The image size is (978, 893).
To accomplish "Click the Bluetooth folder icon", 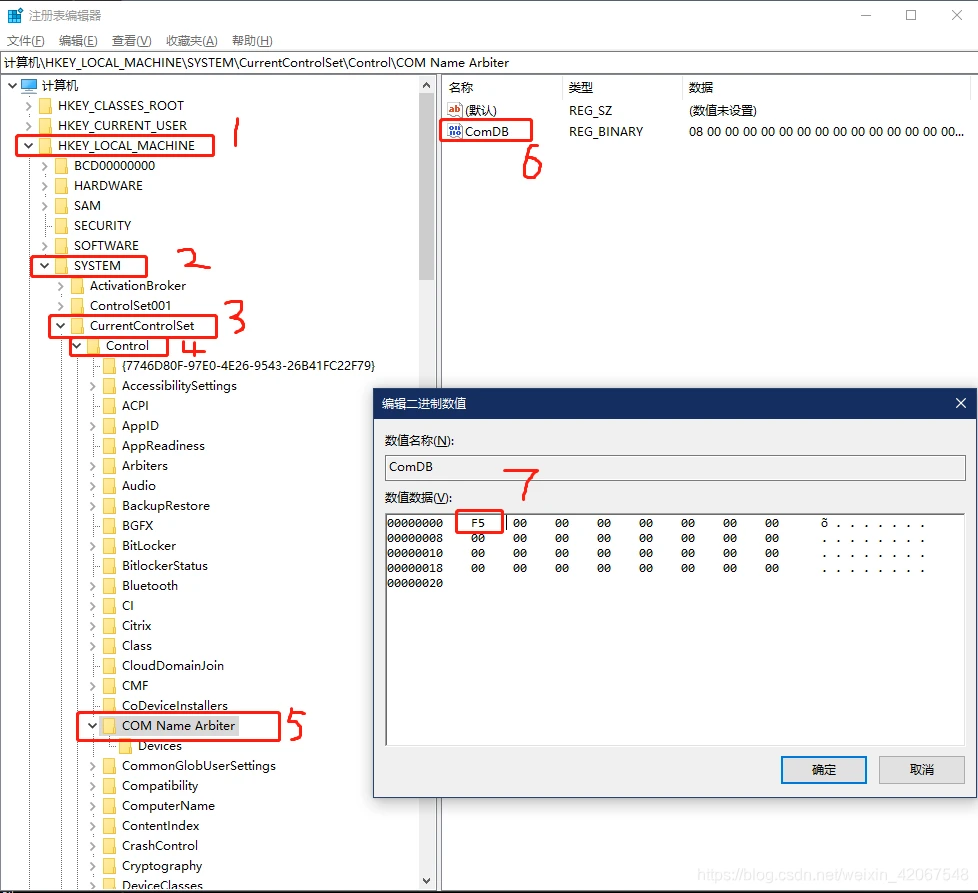I will (x=109, y=586).
